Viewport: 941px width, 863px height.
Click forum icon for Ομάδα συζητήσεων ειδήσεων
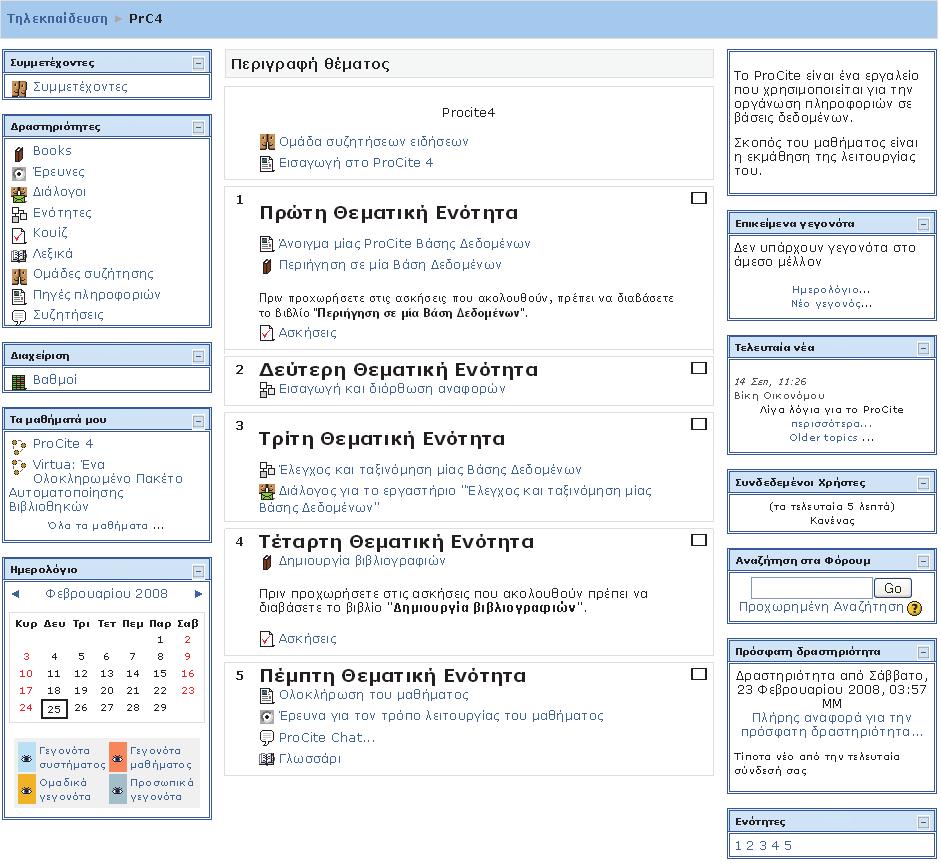pos(267,142)
